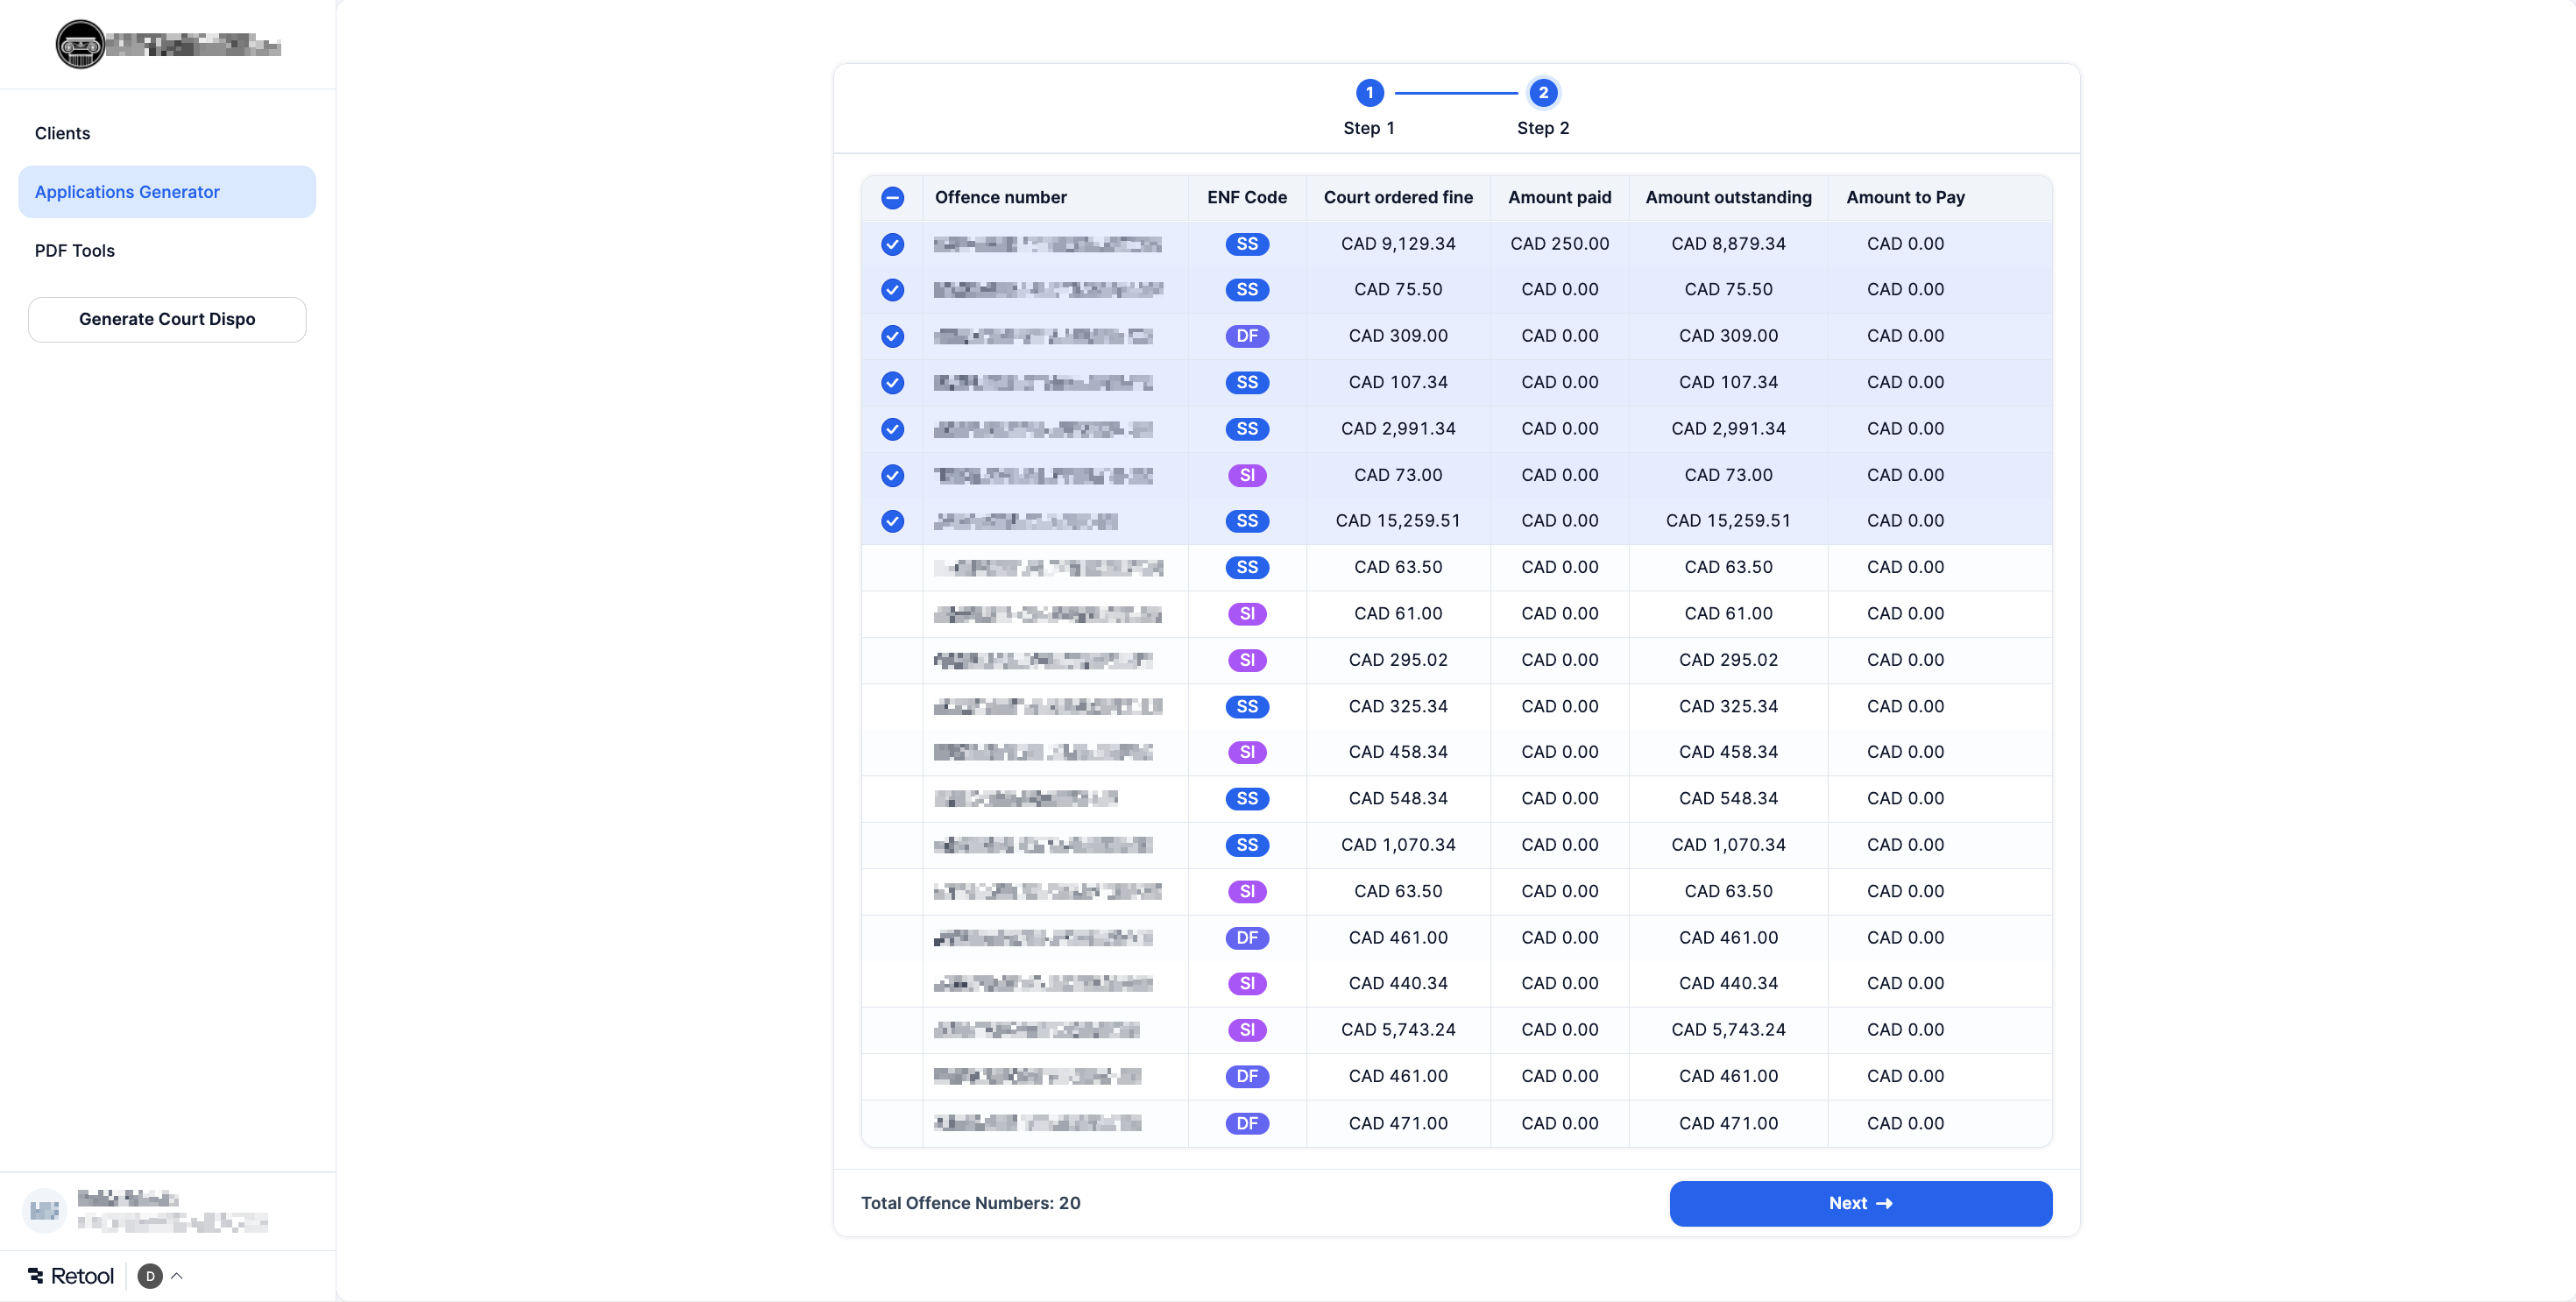Click SI tag in CAD 73.00 row
Image resolution: width=2576 pixels, height=1302 pixels.
pyautogui.click(x=1247, y=475)
